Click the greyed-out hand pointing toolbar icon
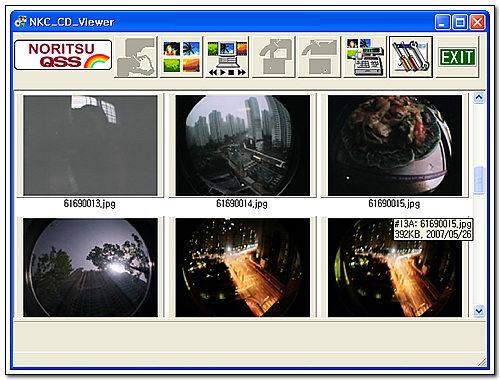 click(x=136, y=57)
